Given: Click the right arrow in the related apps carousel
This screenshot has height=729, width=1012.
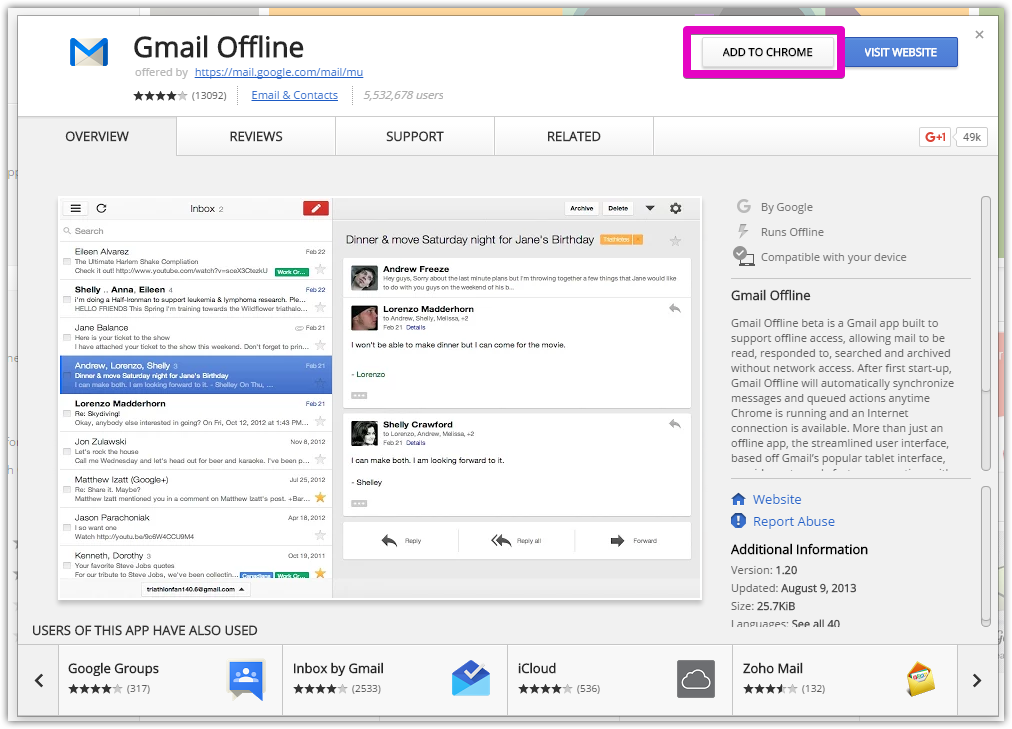Looking at the screenshot, I should 977,679.
